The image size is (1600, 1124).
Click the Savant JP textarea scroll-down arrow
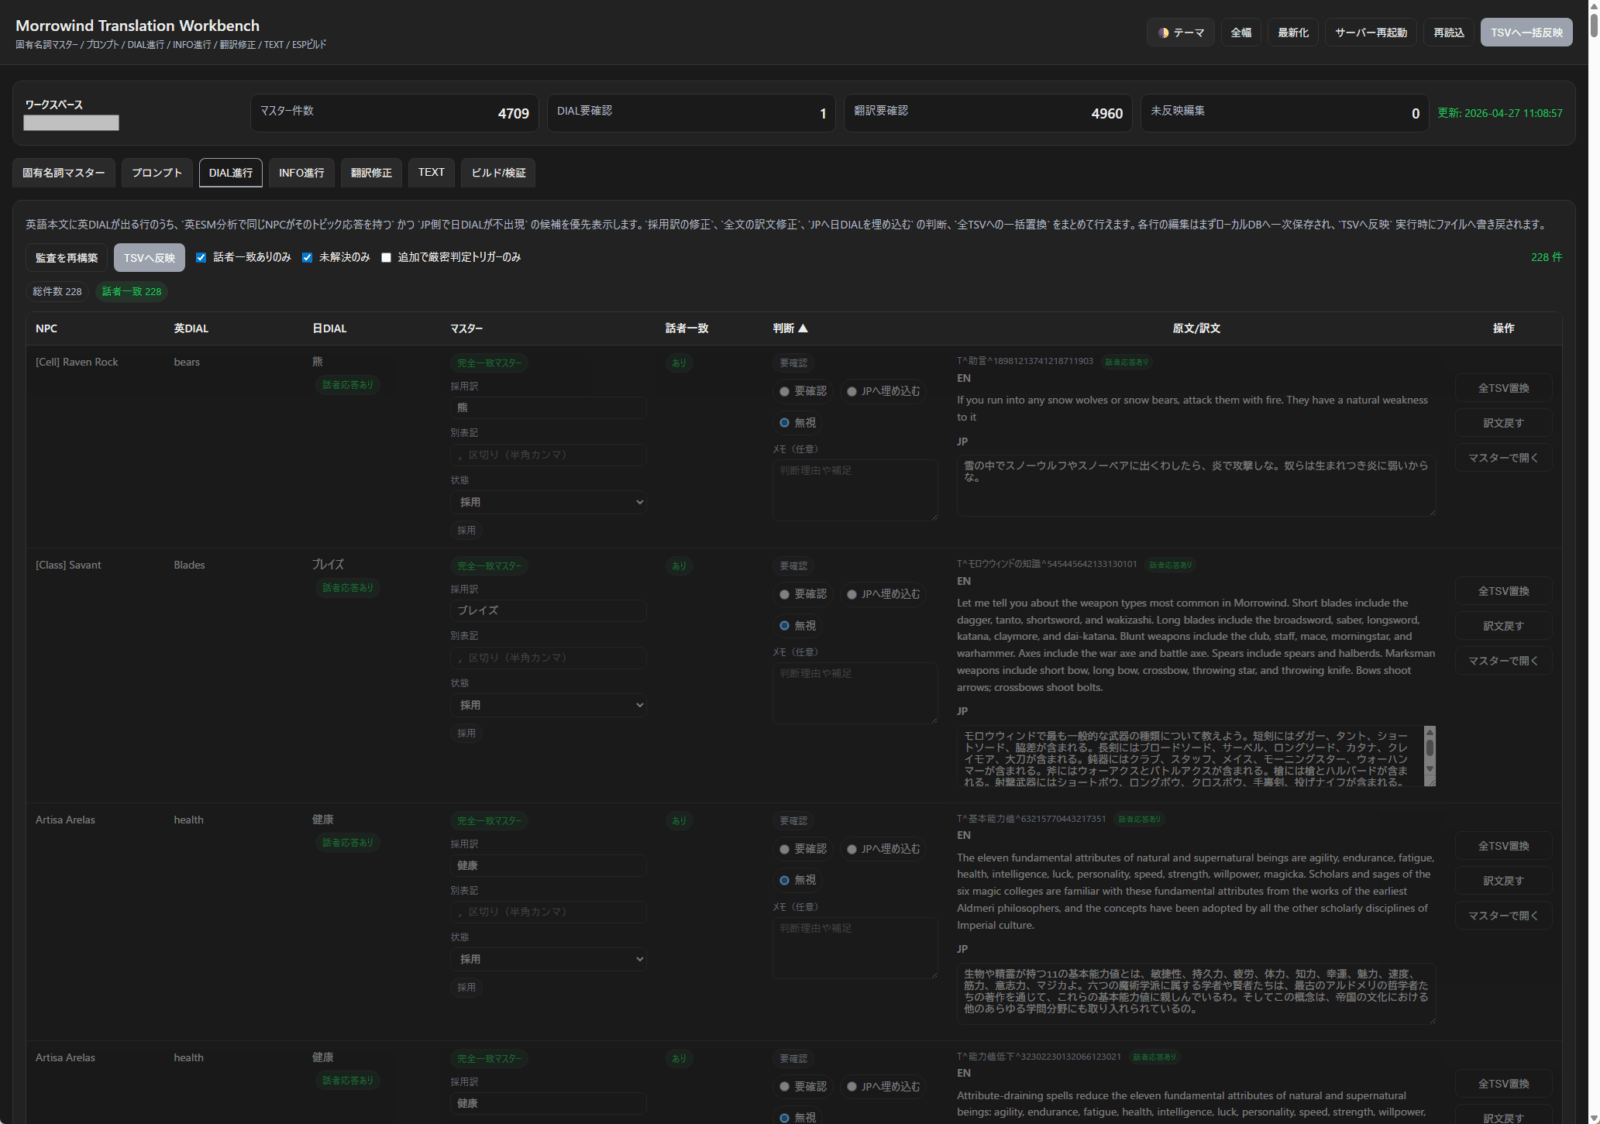point(1429,770)
